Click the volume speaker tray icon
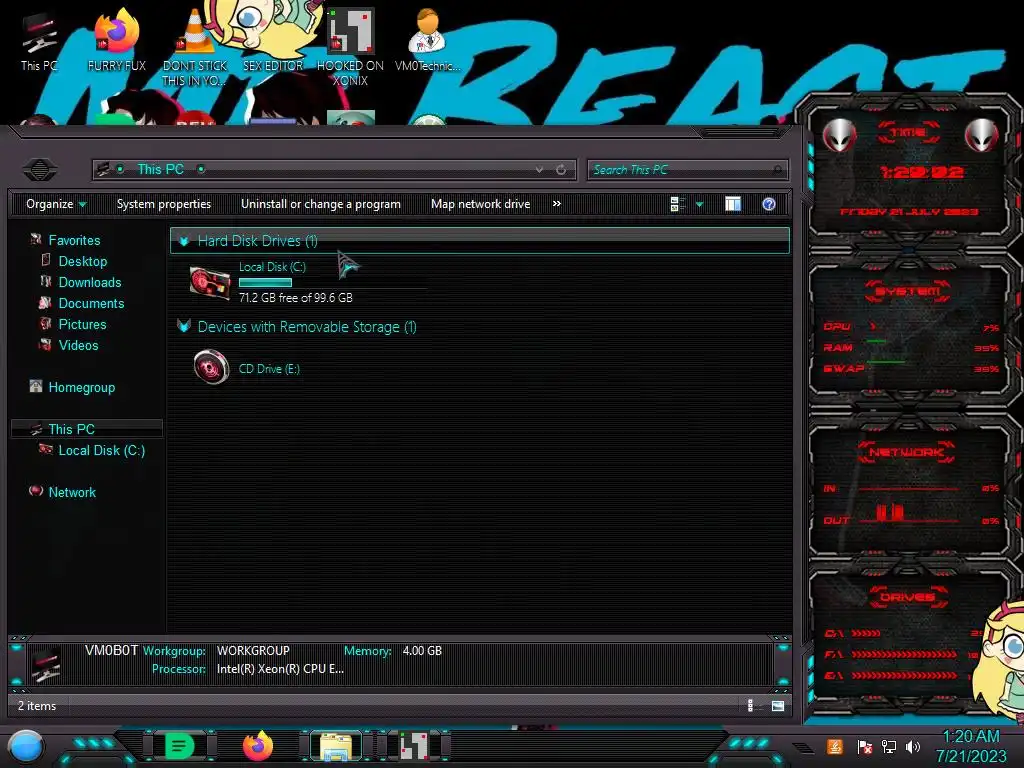1024x768 pixels. [x=913, y=746]
